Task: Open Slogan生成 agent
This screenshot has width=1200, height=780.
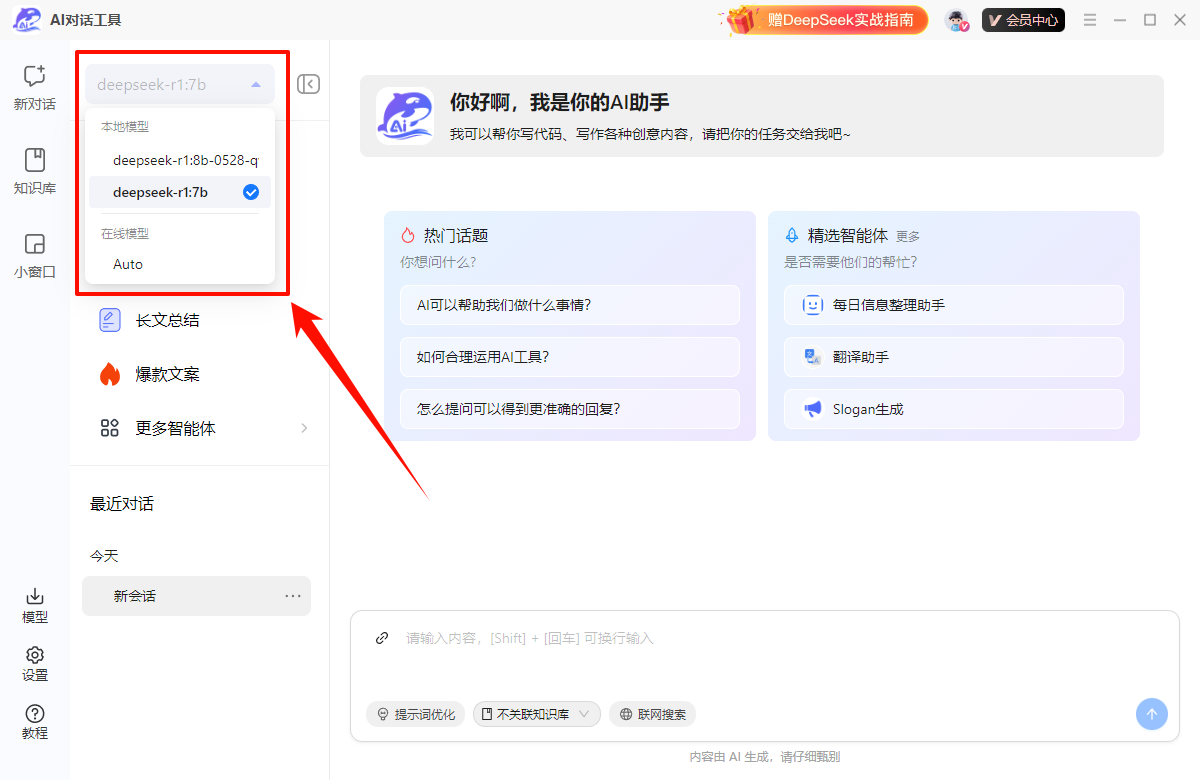Action: (954, 409)
